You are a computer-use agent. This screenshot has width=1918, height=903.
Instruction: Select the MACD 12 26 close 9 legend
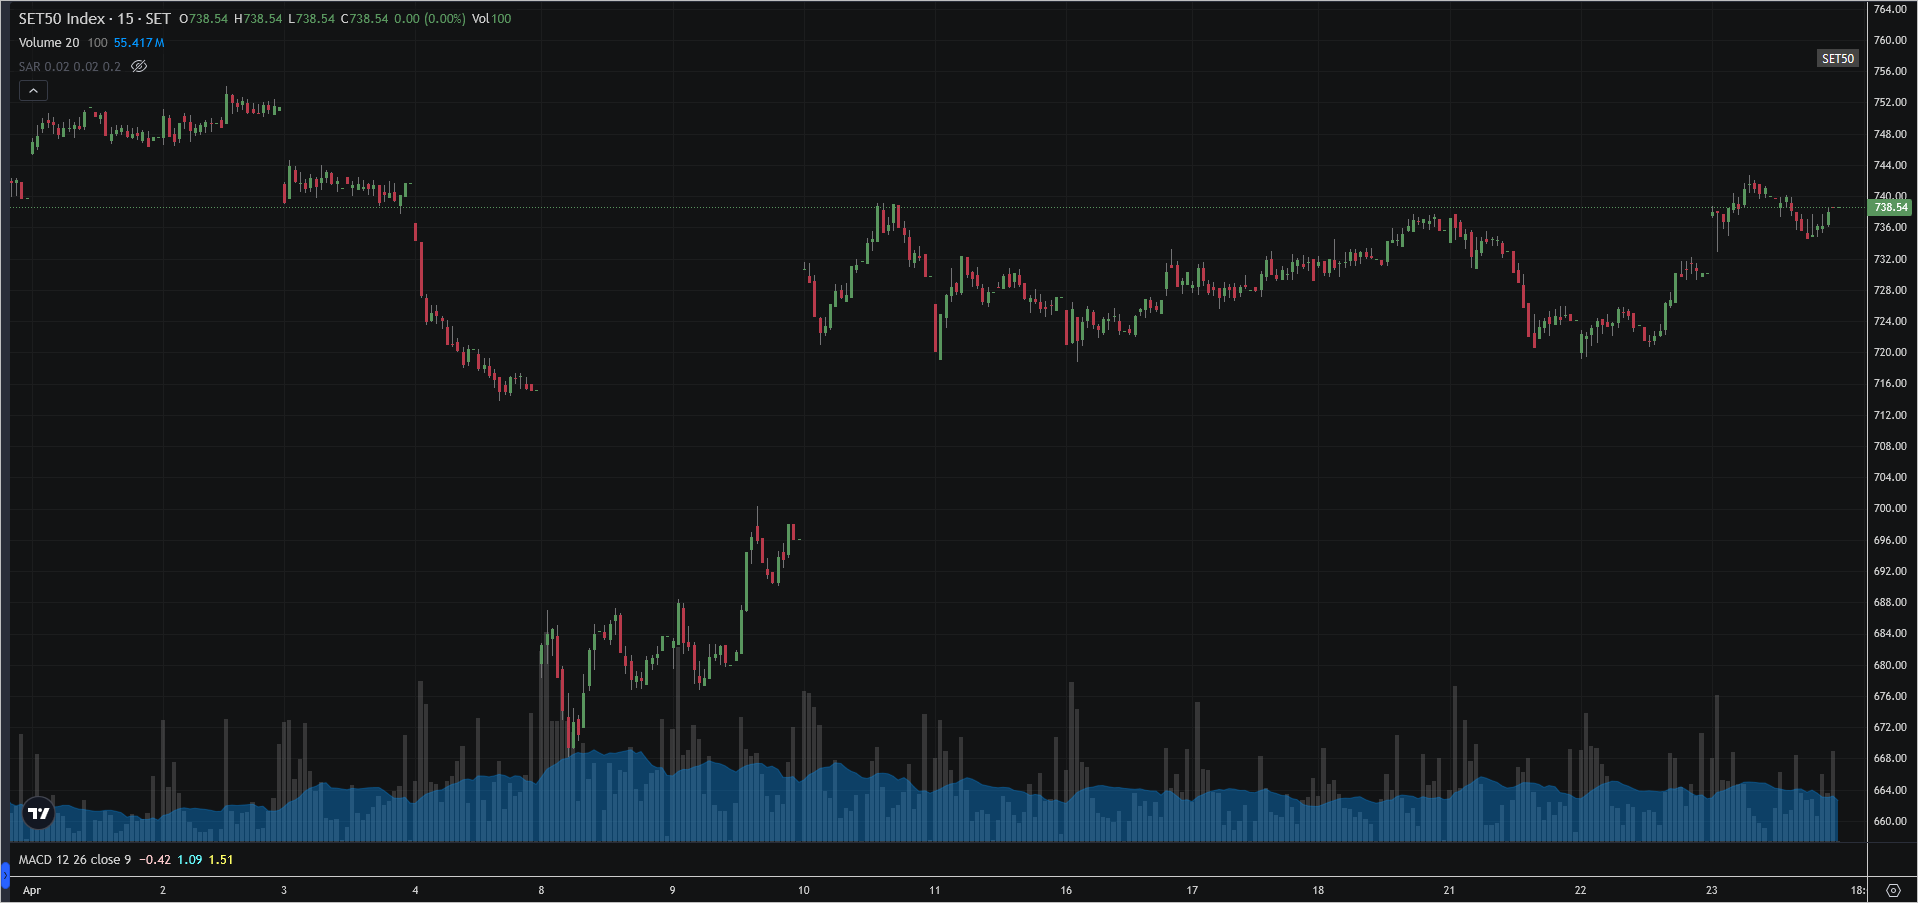tap(75, 860)
